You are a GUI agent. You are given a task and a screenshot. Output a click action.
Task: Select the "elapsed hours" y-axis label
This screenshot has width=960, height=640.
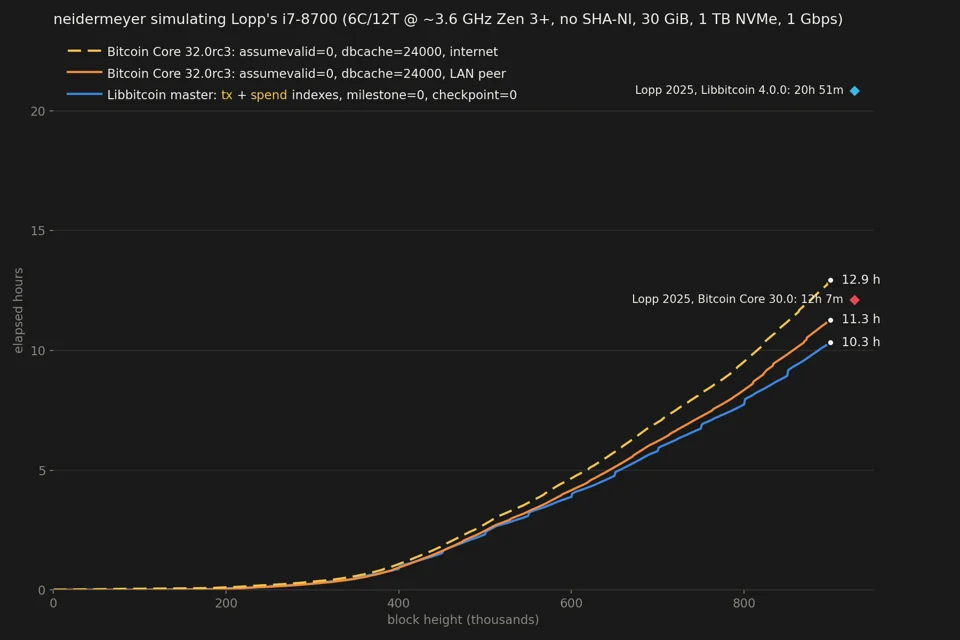point(18,311)
